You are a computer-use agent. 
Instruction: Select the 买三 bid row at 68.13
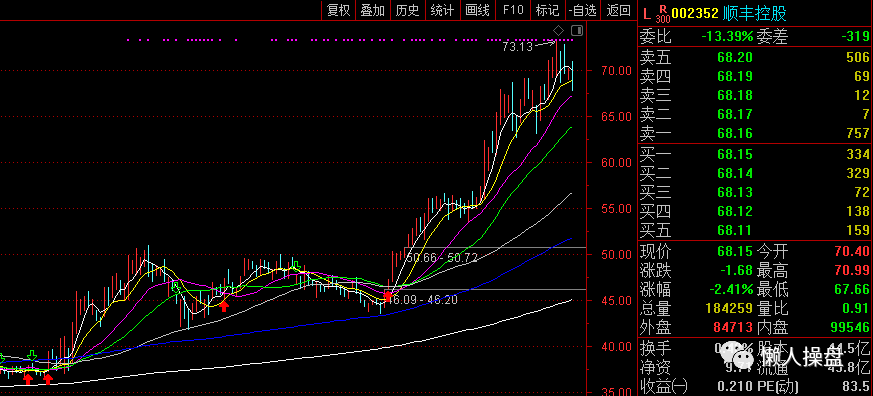754,192
